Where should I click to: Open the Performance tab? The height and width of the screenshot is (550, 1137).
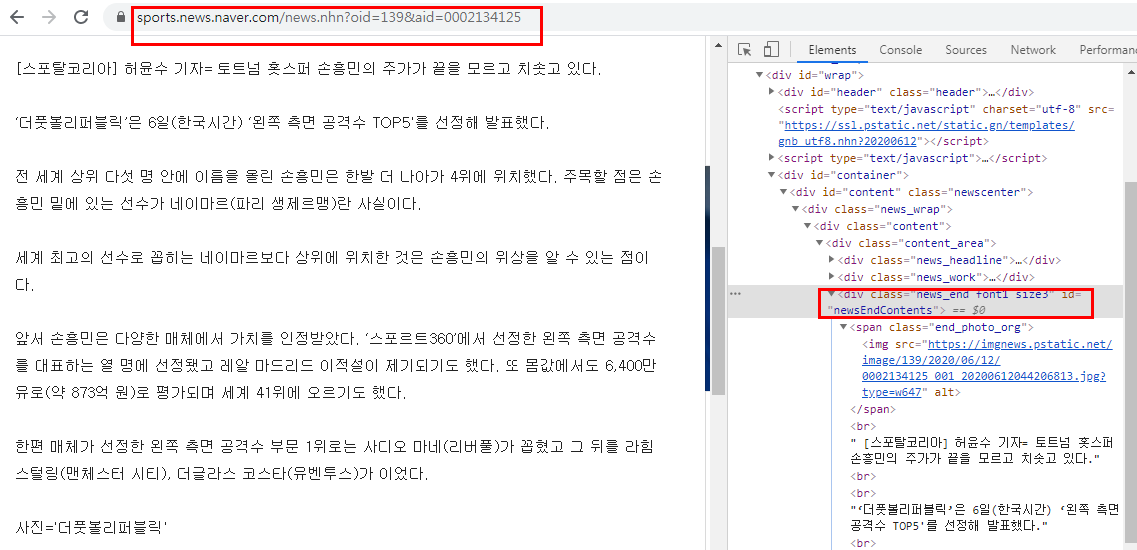[x=1107, y=50]
